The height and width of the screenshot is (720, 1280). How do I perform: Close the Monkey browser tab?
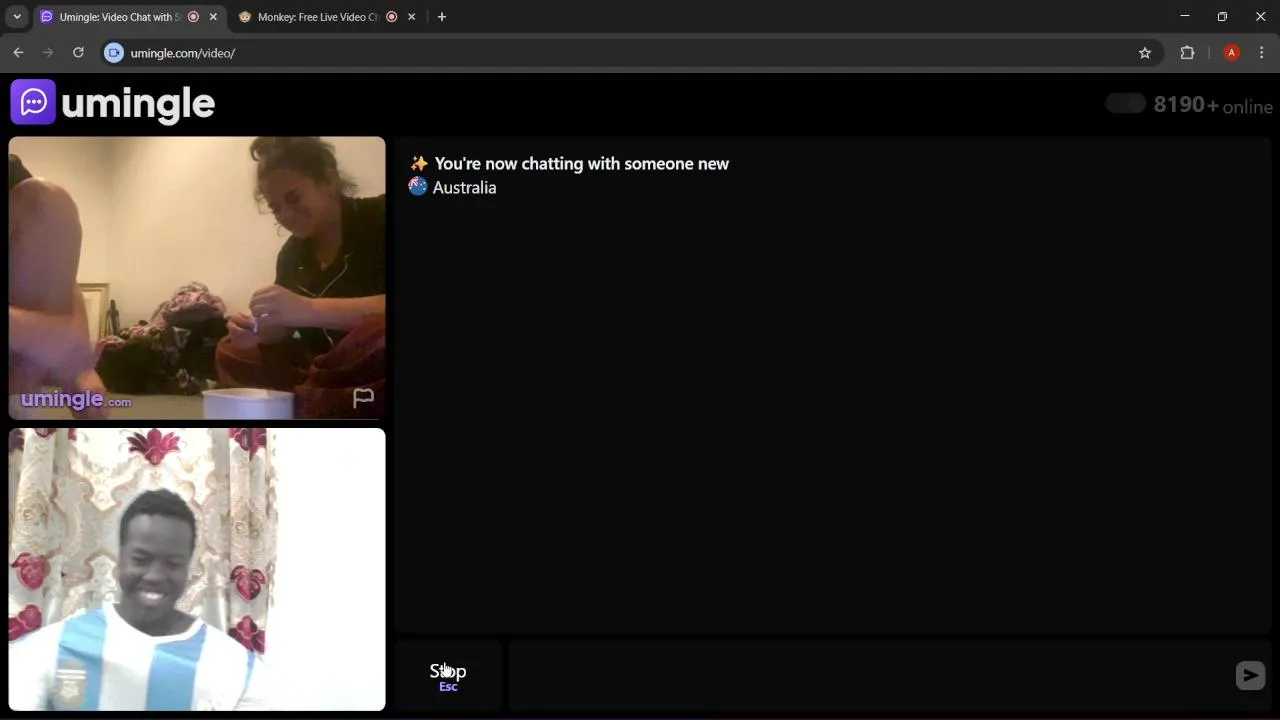(x=411, y=17)
